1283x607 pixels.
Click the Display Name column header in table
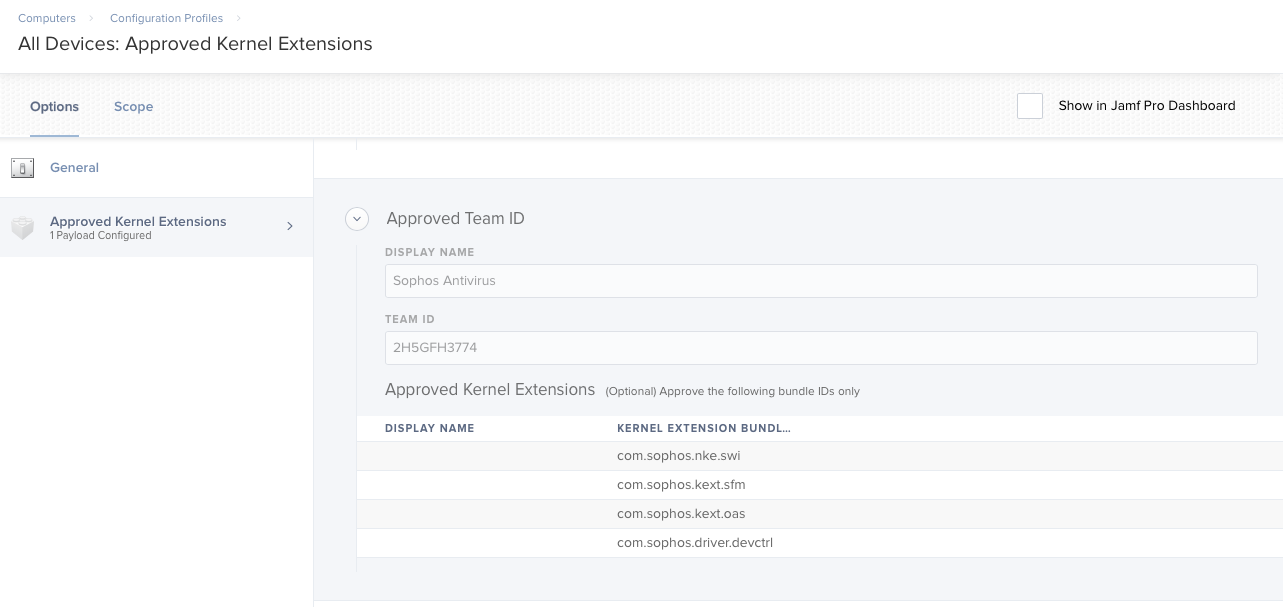pos(430,428)
